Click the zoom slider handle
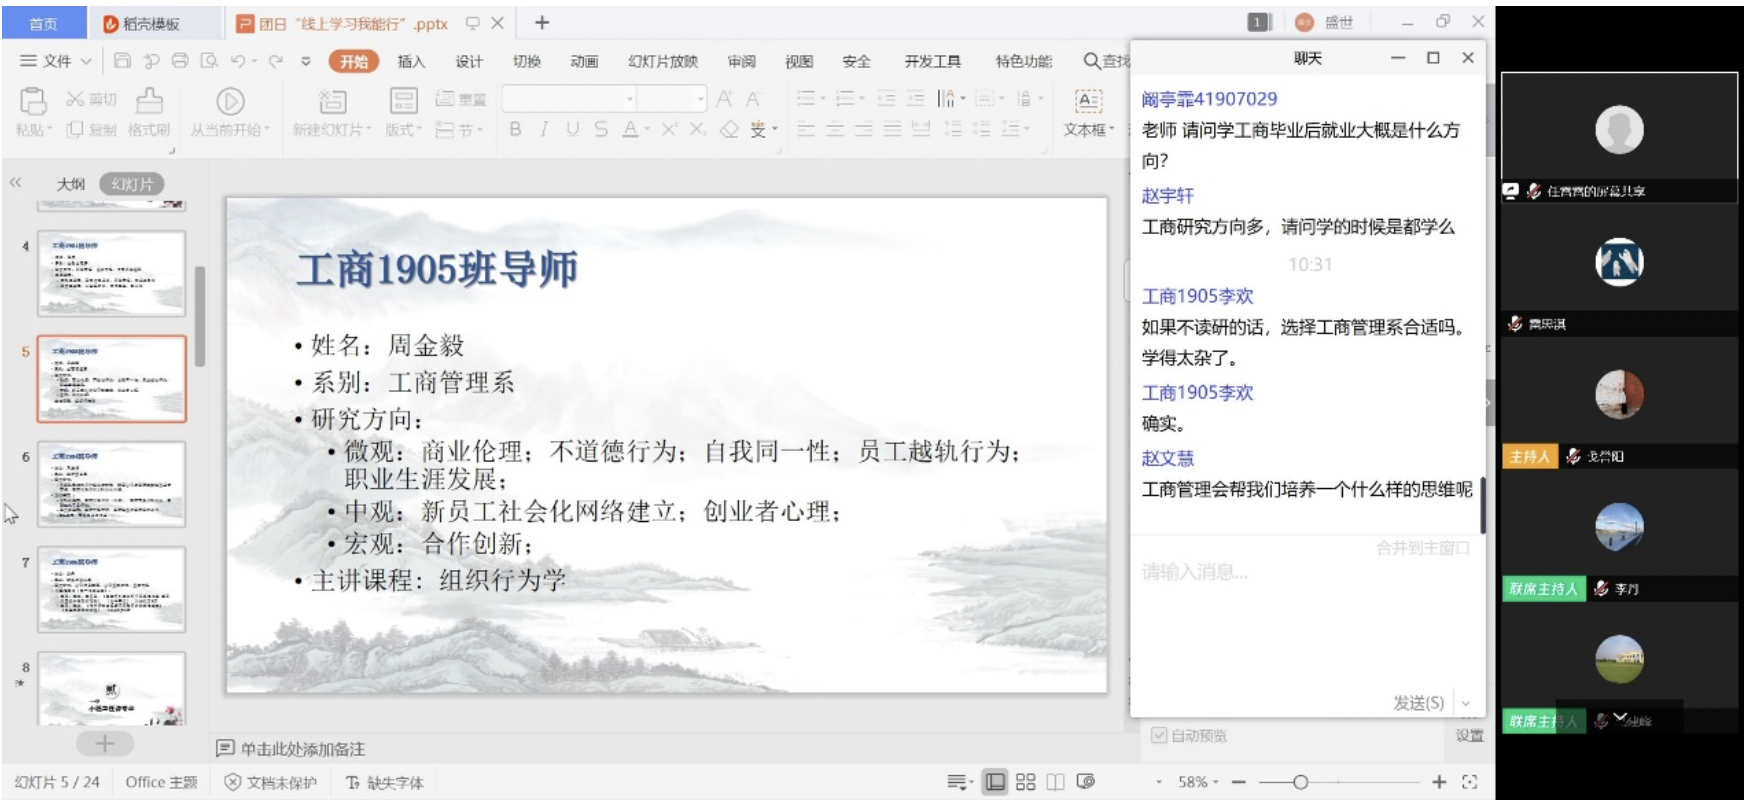The width and height of the screenshot is (1750, 808). pyautogui.click(x=1300, y=782)
